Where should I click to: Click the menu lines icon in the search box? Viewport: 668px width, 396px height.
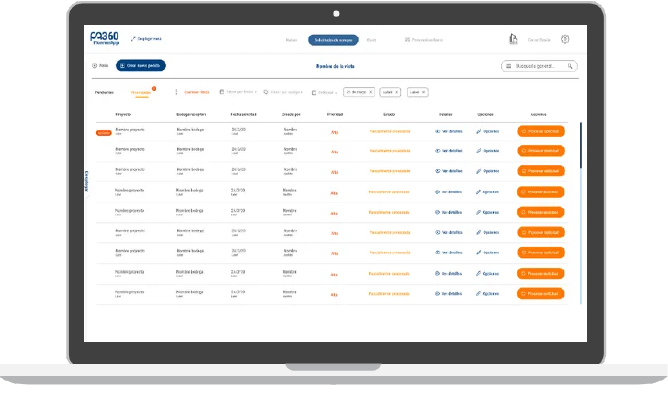[508, 66]
